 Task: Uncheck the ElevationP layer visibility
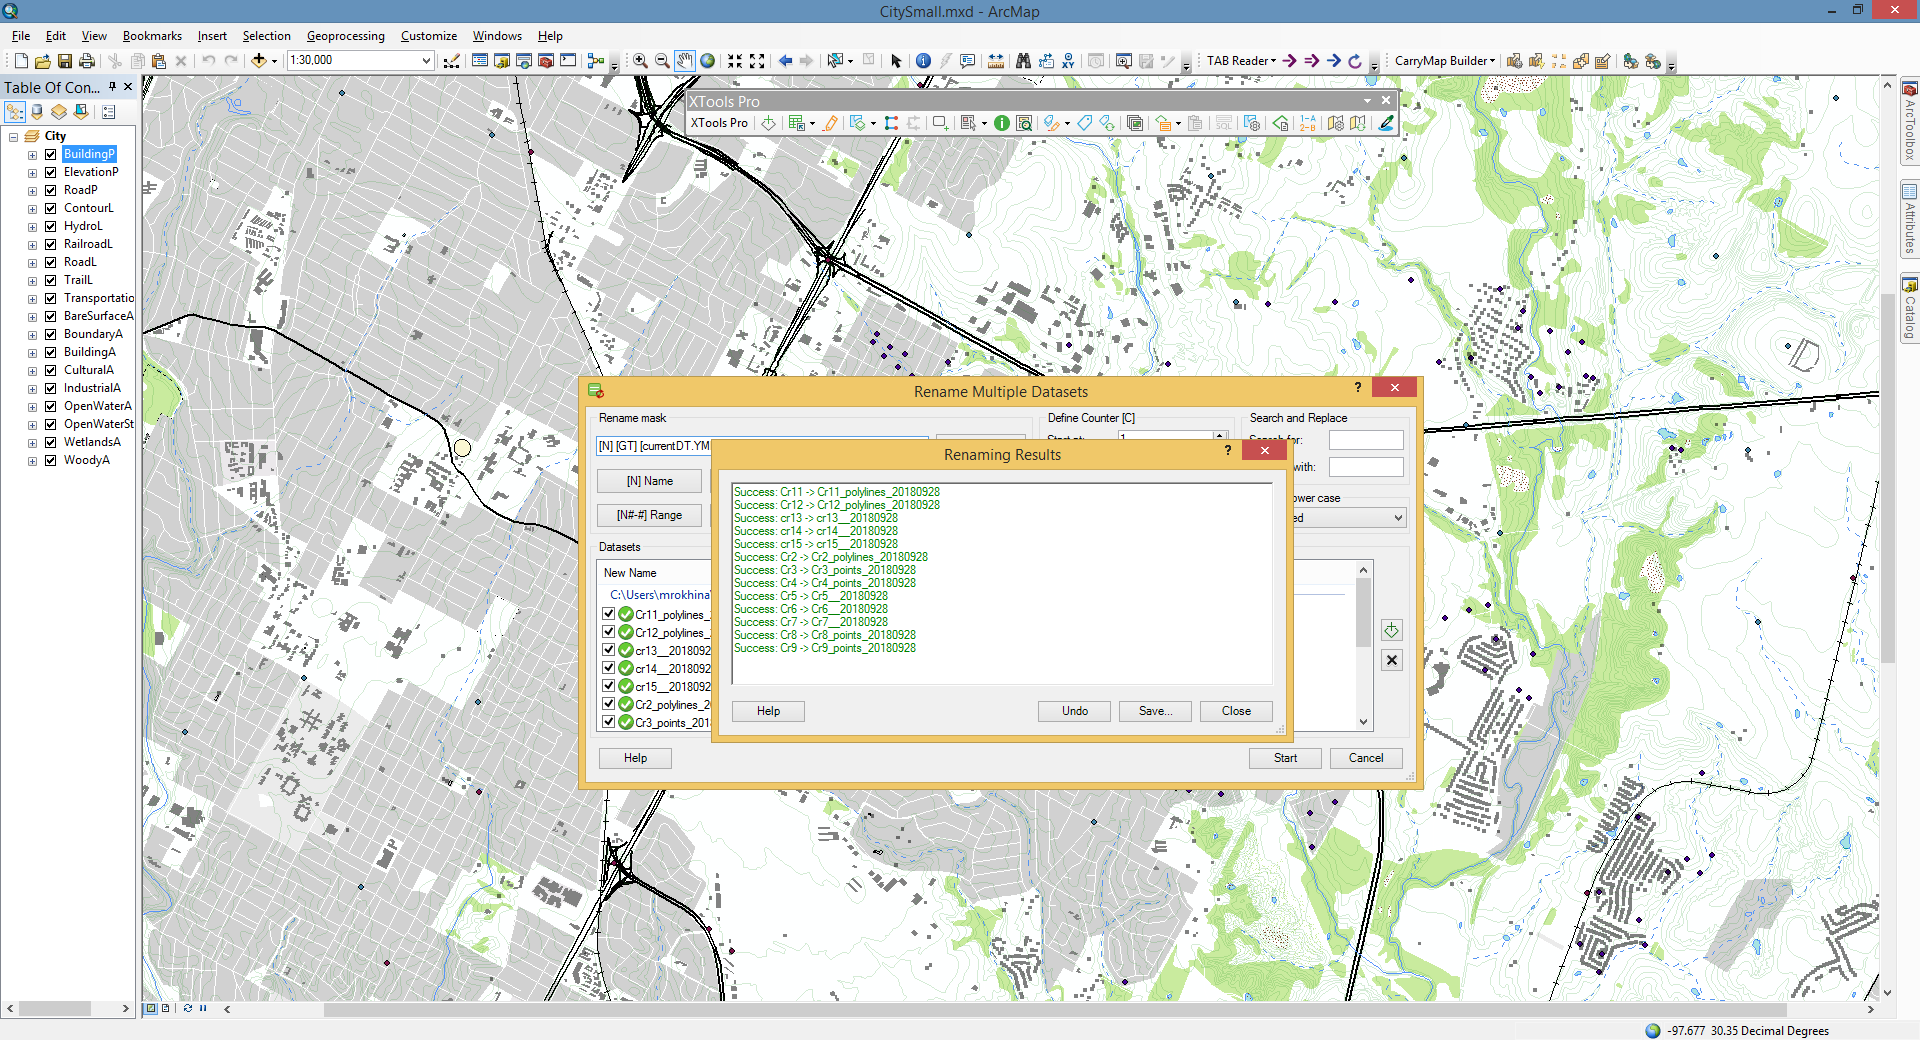(x=50, y=172)
